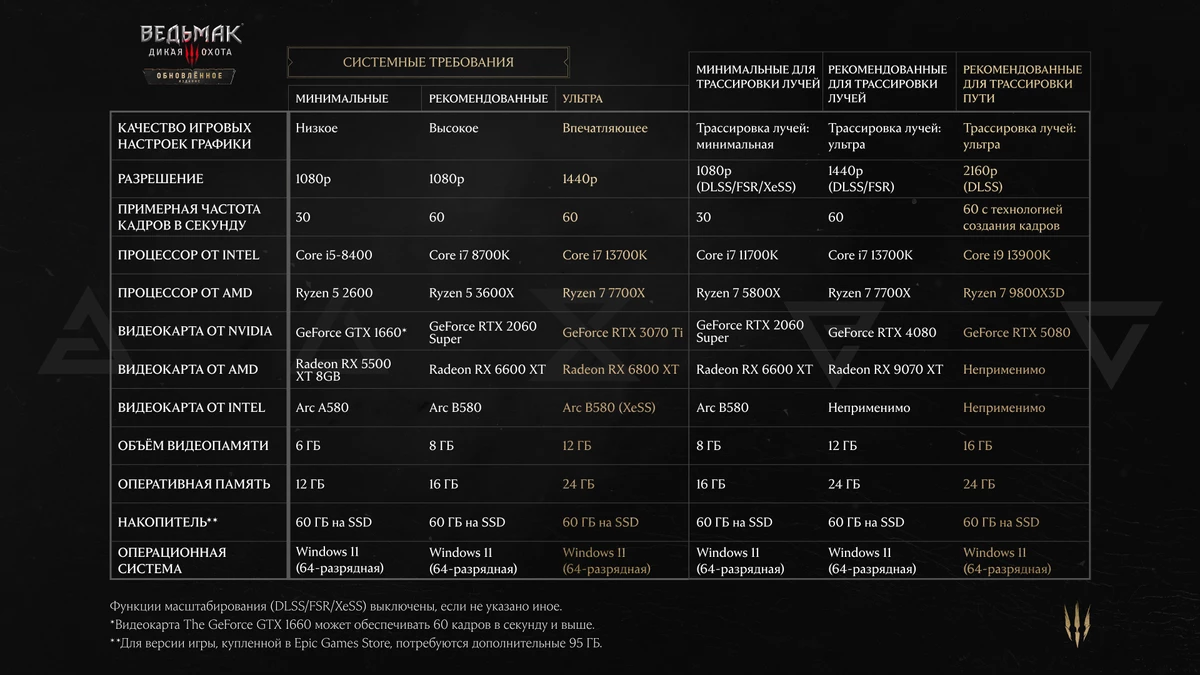The image size is (1200, 675).
Task: Click the Epic Games Store footnote text
Action: click(x=356, y=642)
